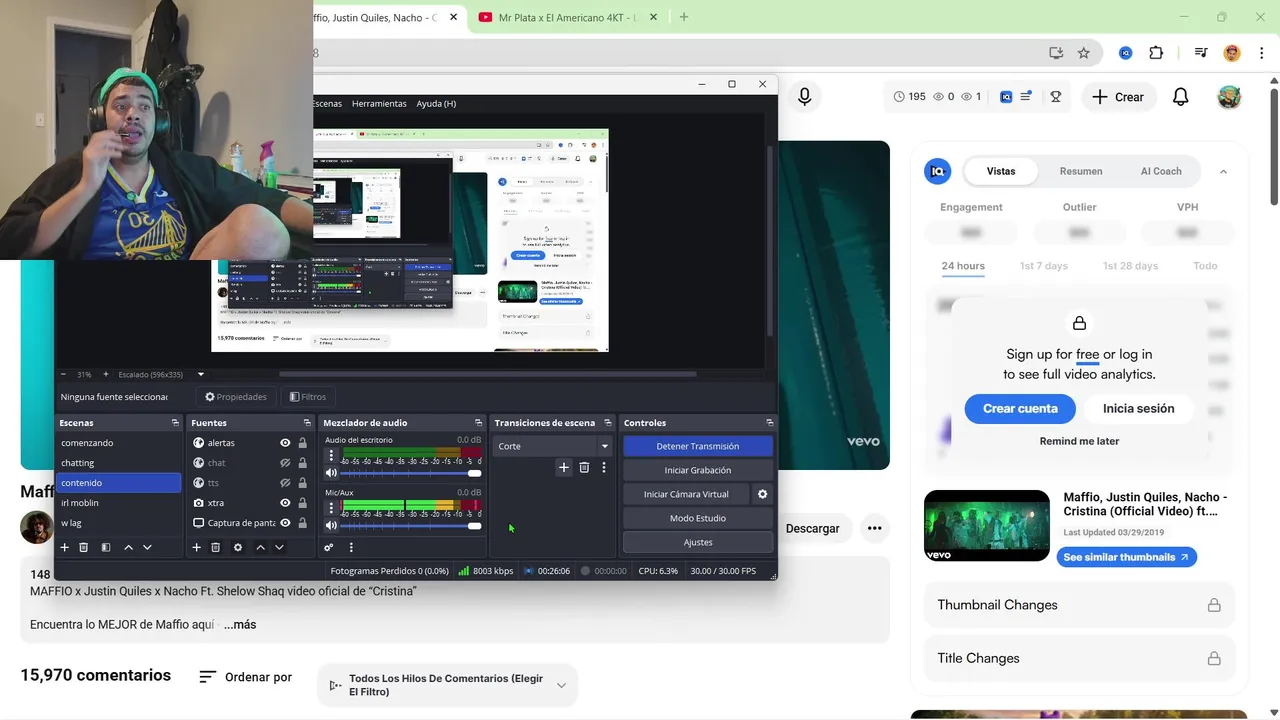Screen dimensions: 1280x720
Task: Open Ordenar por comments sorting
Action: pyautogui.click(x=246, y=677)
